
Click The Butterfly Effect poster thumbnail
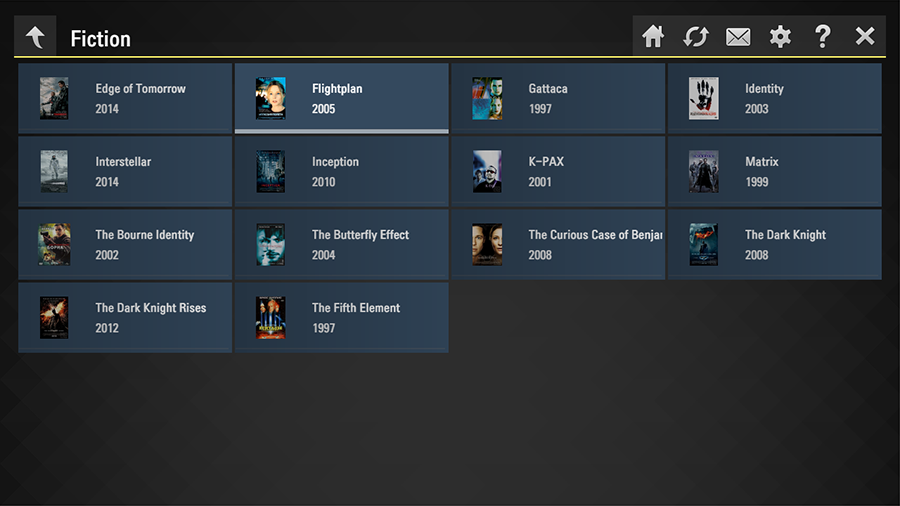[270, 244]
